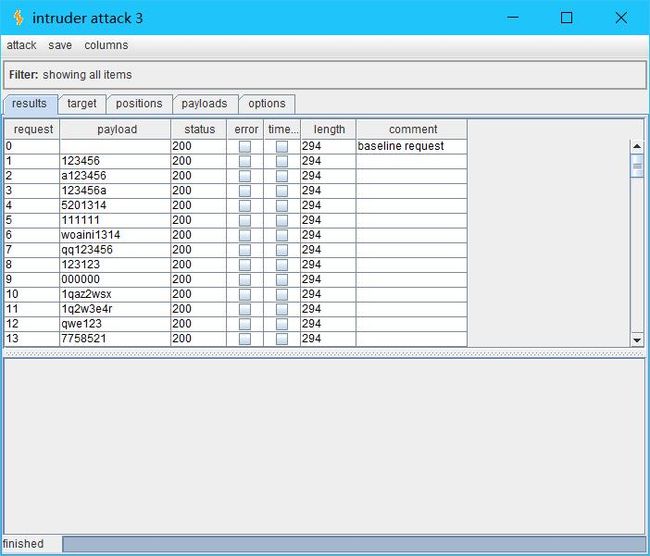Maximize the intruder attack 3 window

click(x=567, y=17)
